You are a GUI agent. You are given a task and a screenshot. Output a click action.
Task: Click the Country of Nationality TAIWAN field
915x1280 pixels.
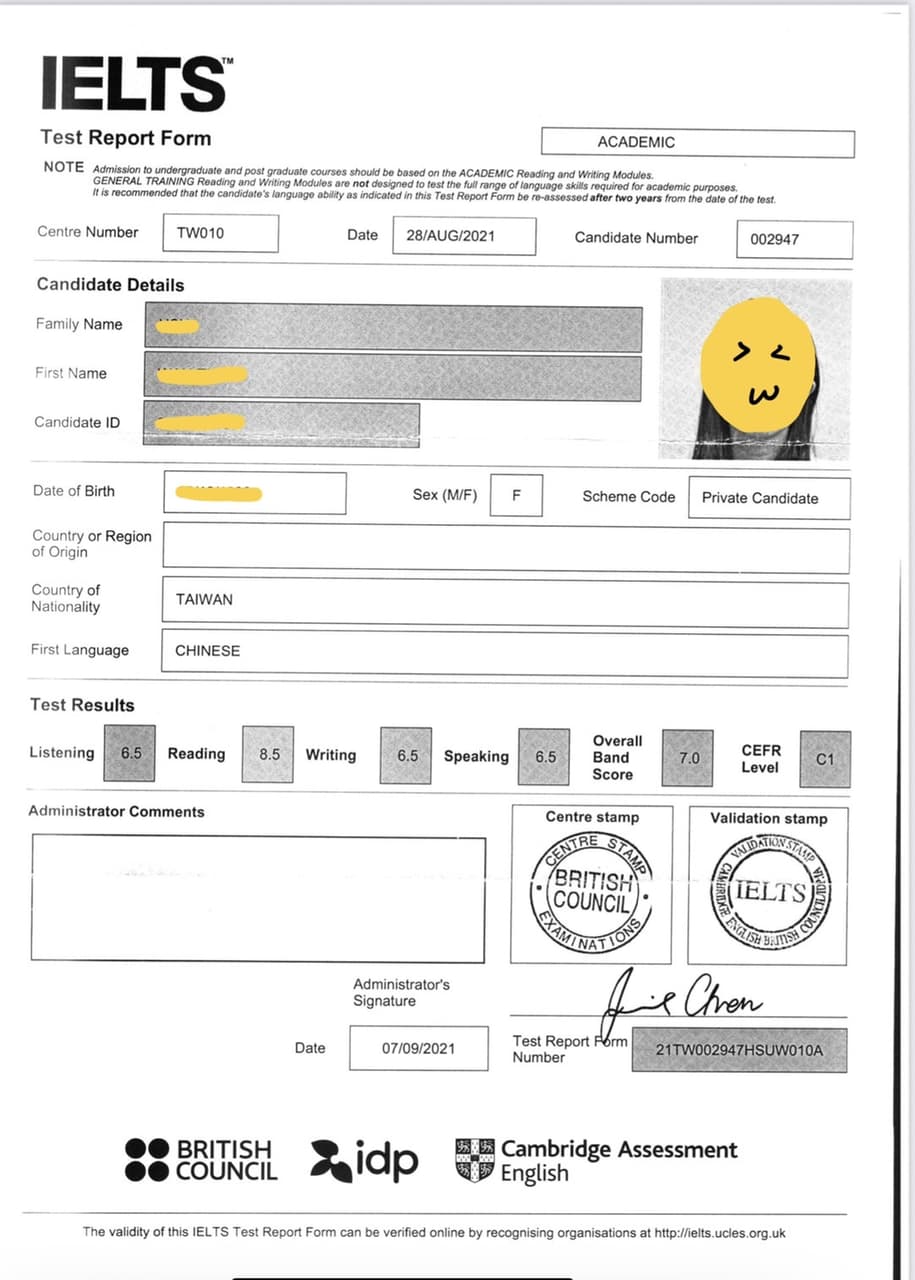click(x=505, y=600)
